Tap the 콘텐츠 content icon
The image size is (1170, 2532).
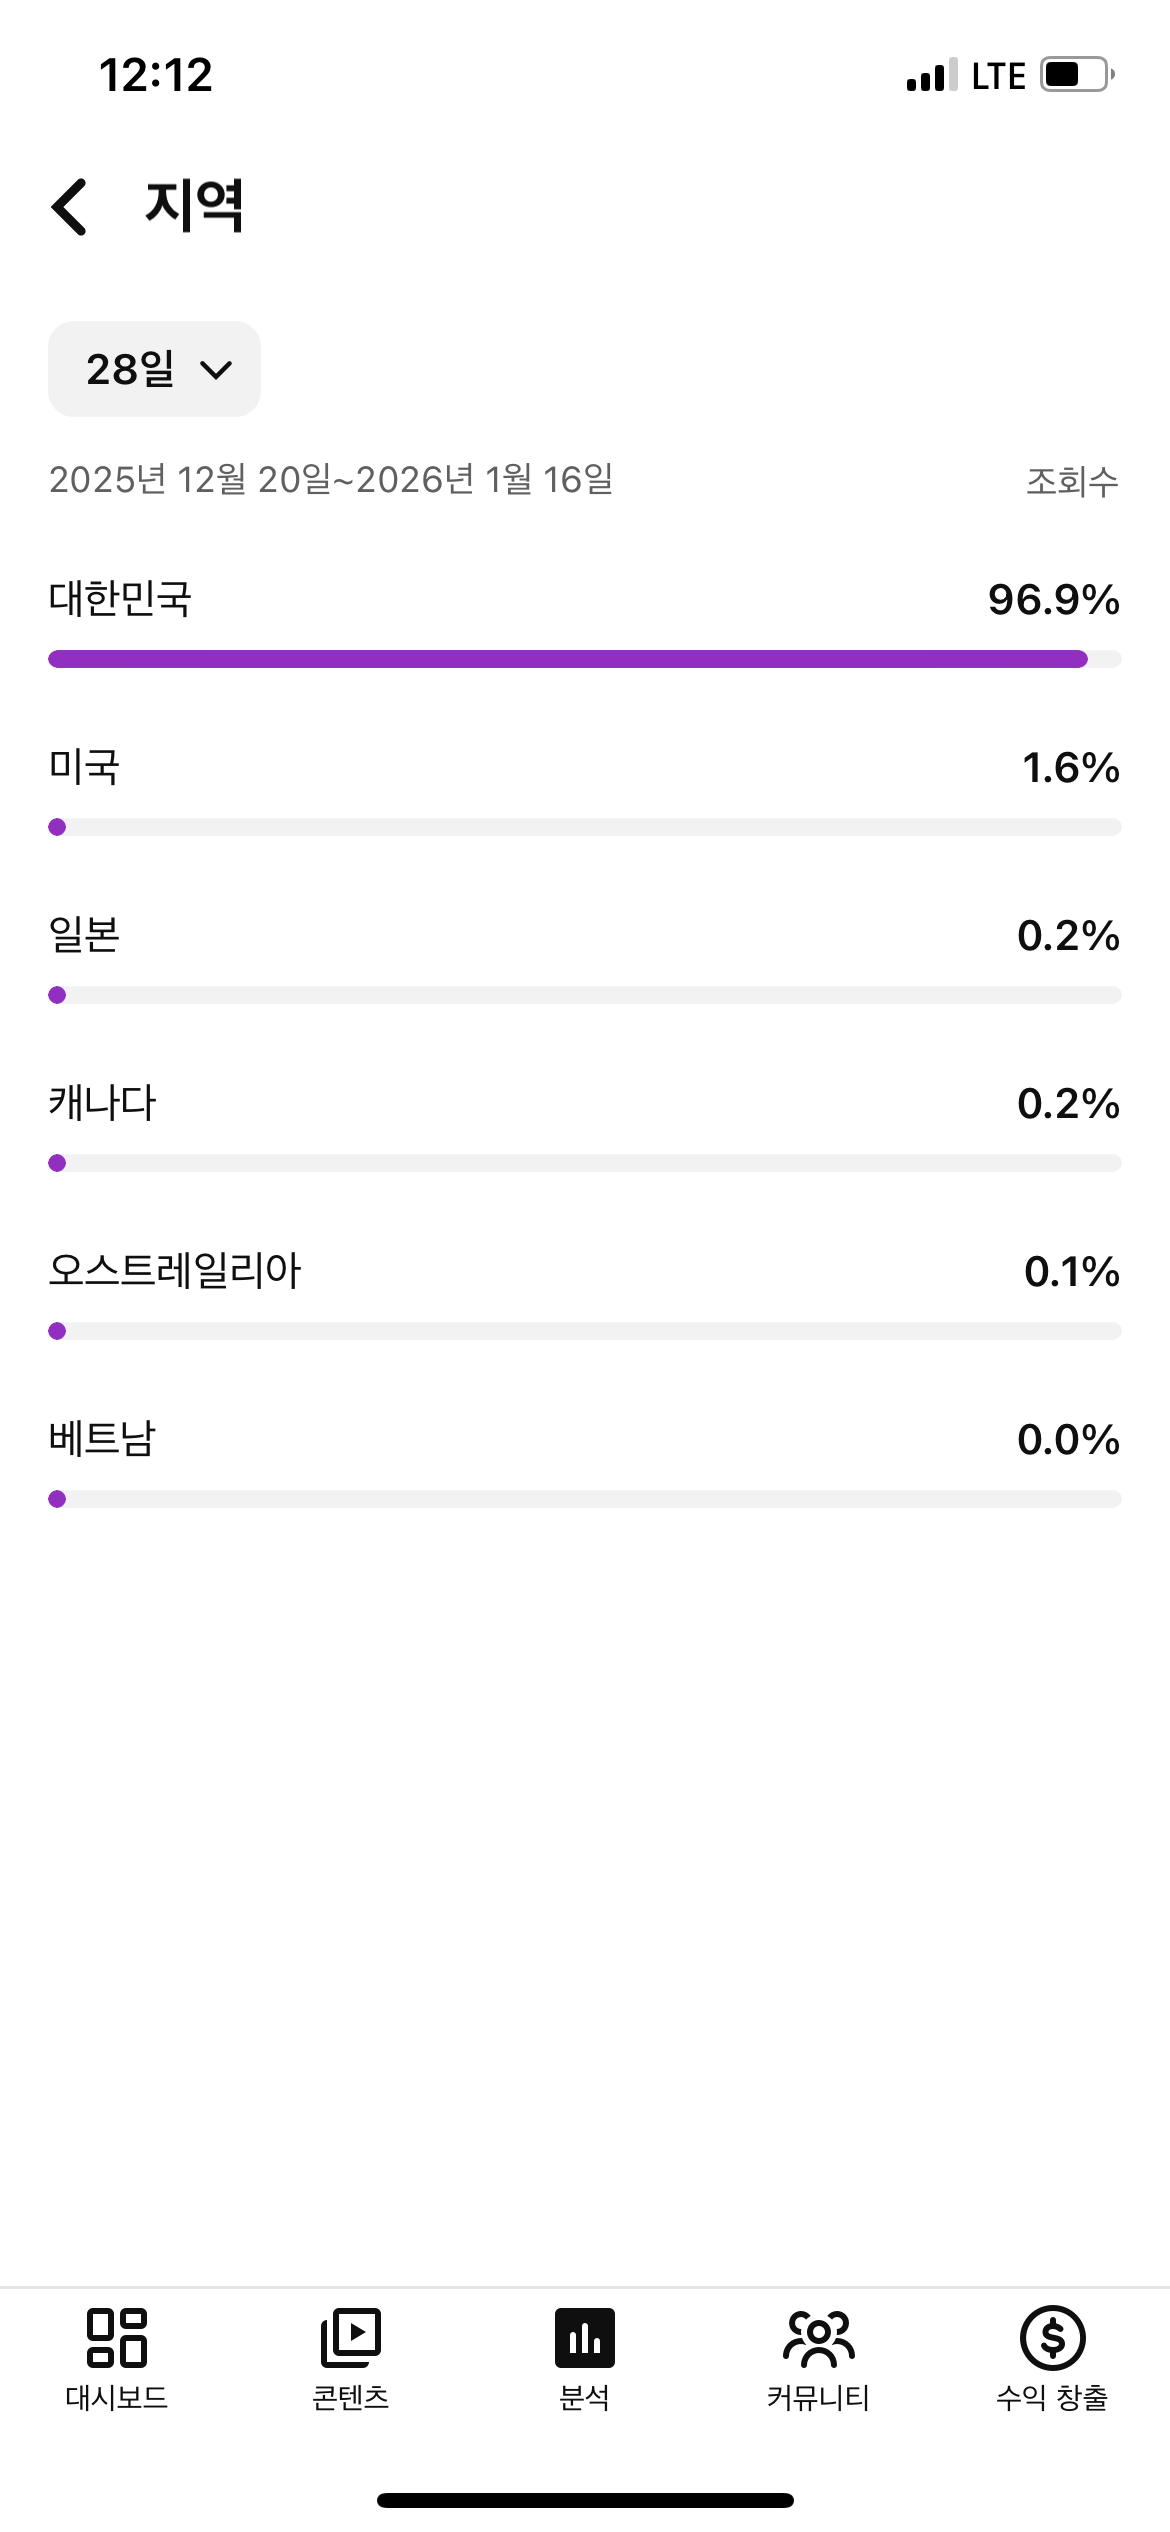point(351,2338)
